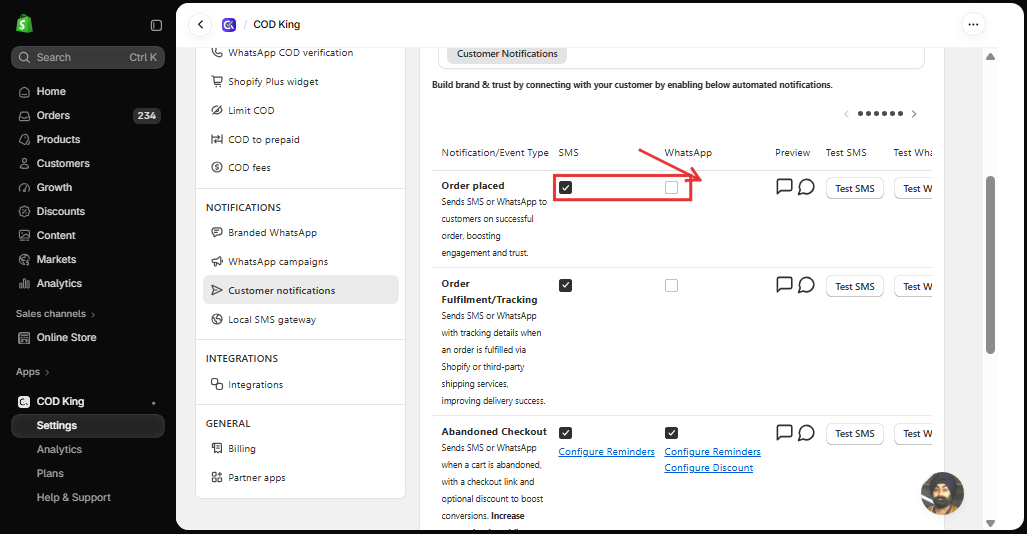The image size is (1027, 534).
Task: Click the Shopify logo icon
Action: (x=24, y=24)
